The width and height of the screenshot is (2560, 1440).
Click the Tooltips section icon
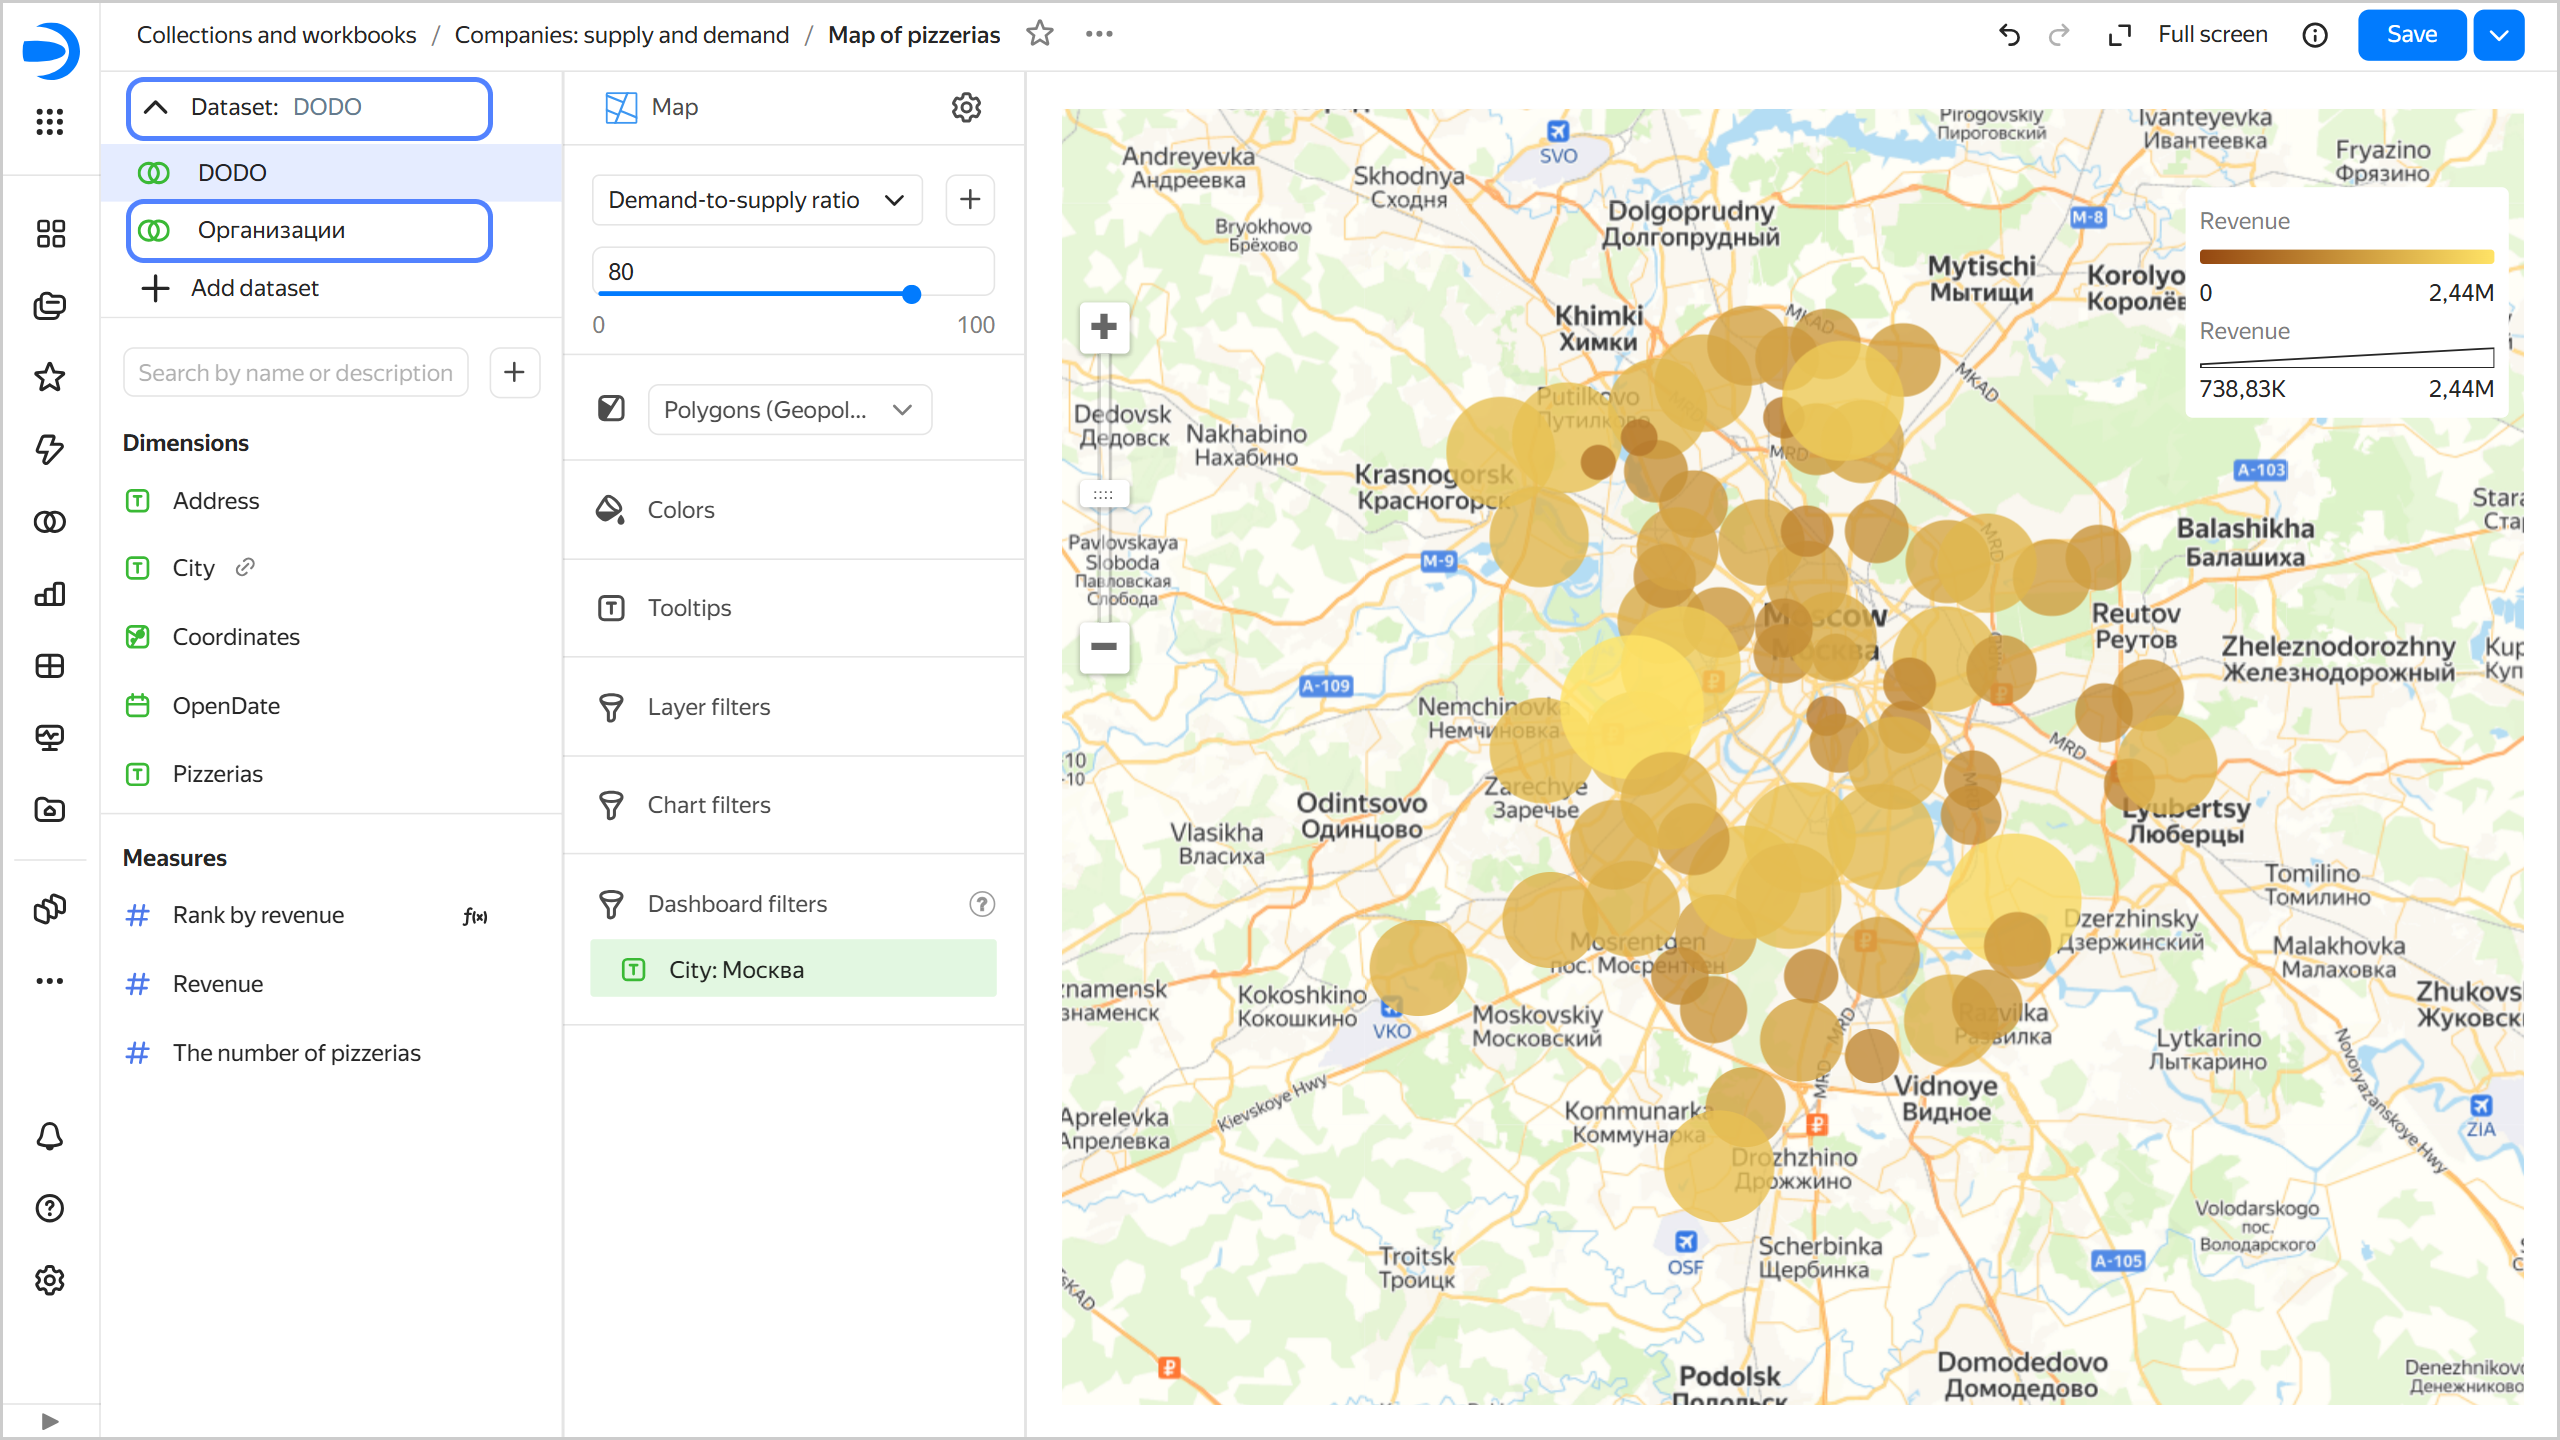point(611,607)
